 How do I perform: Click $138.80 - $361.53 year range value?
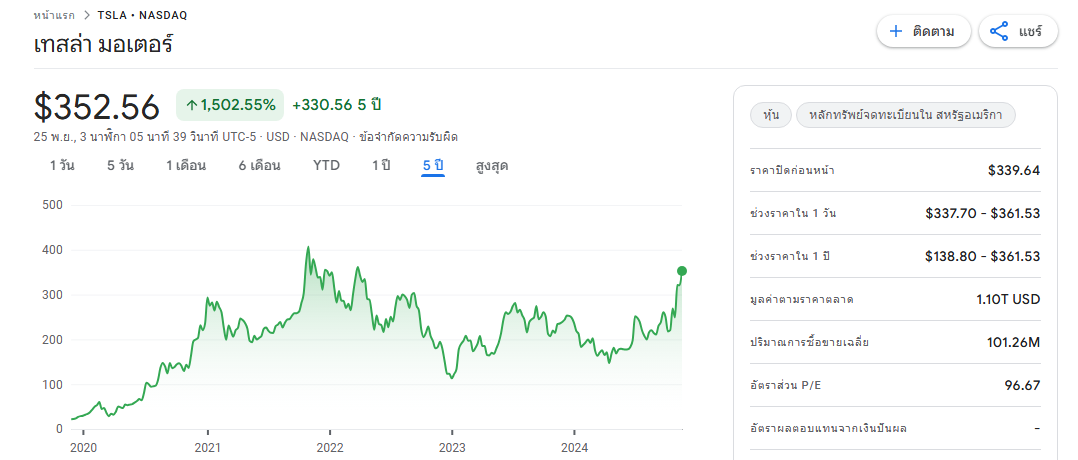point(983,256)
